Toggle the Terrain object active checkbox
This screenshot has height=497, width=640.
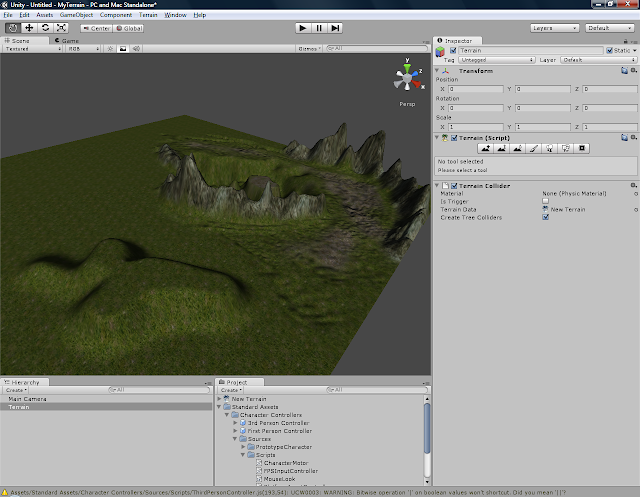pos(453,50)
